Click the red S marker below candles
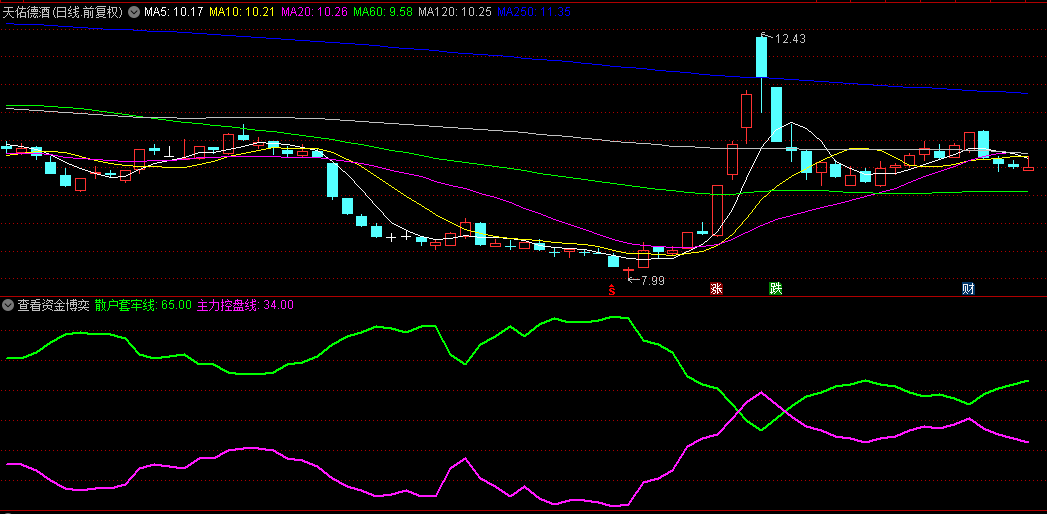Viewport: 1047px width, 514px height. point(612,290)
